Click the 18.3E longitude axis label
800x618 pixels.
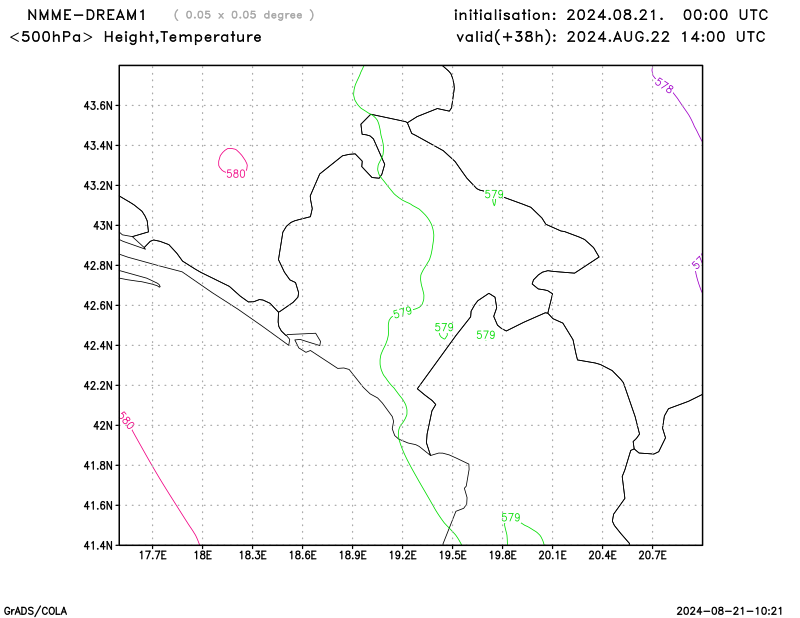[x=253, y=555]
